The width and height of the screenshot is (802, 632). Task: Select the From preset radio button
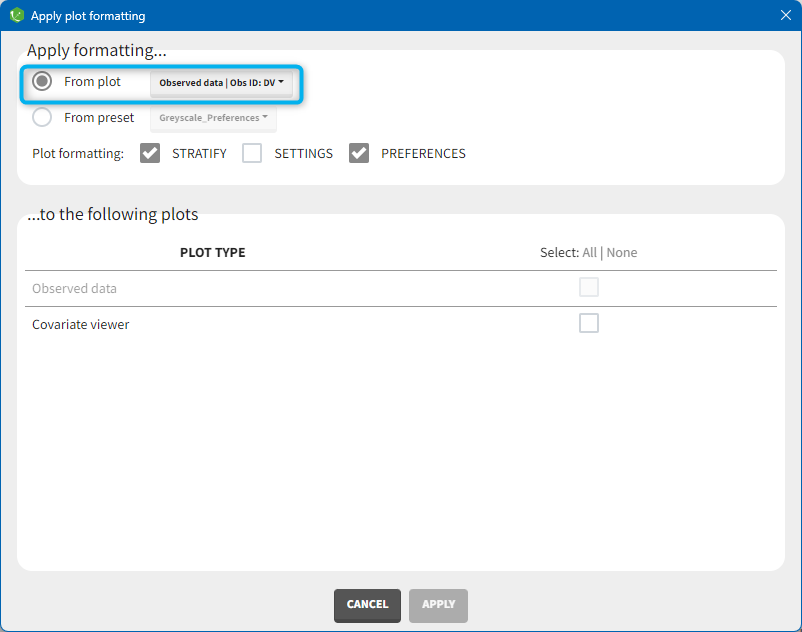(x=42, y=117)
